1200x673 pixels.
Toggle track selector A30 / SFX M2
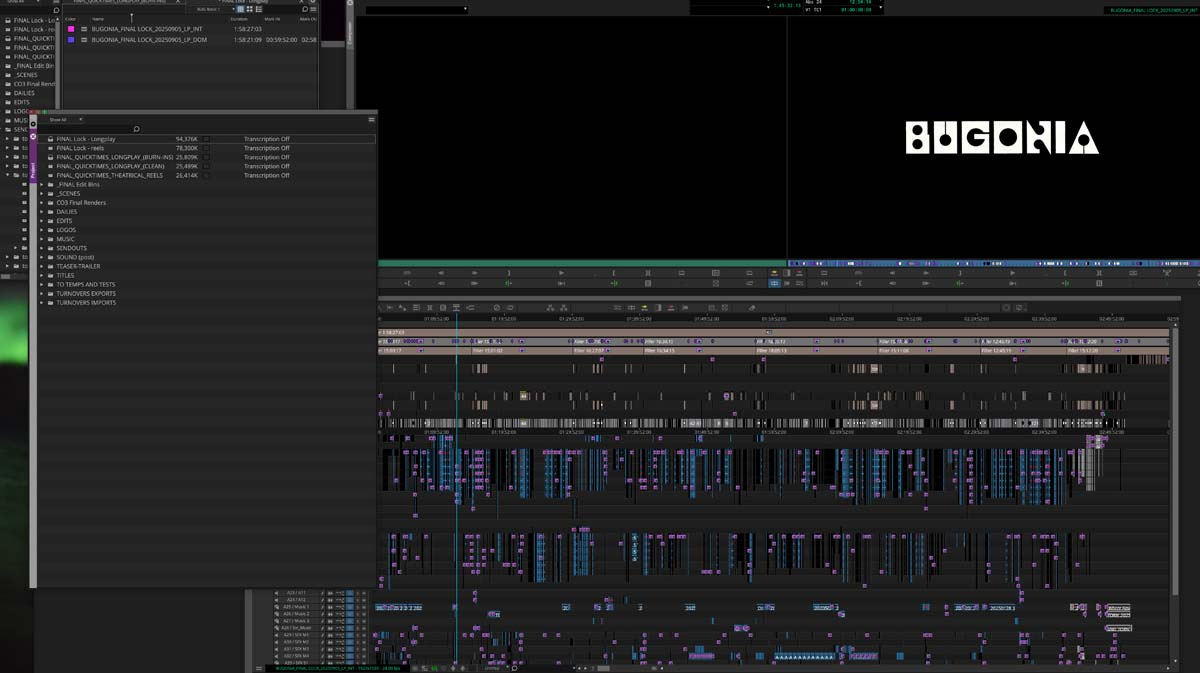pyautogui.click(x=297, y=642)
